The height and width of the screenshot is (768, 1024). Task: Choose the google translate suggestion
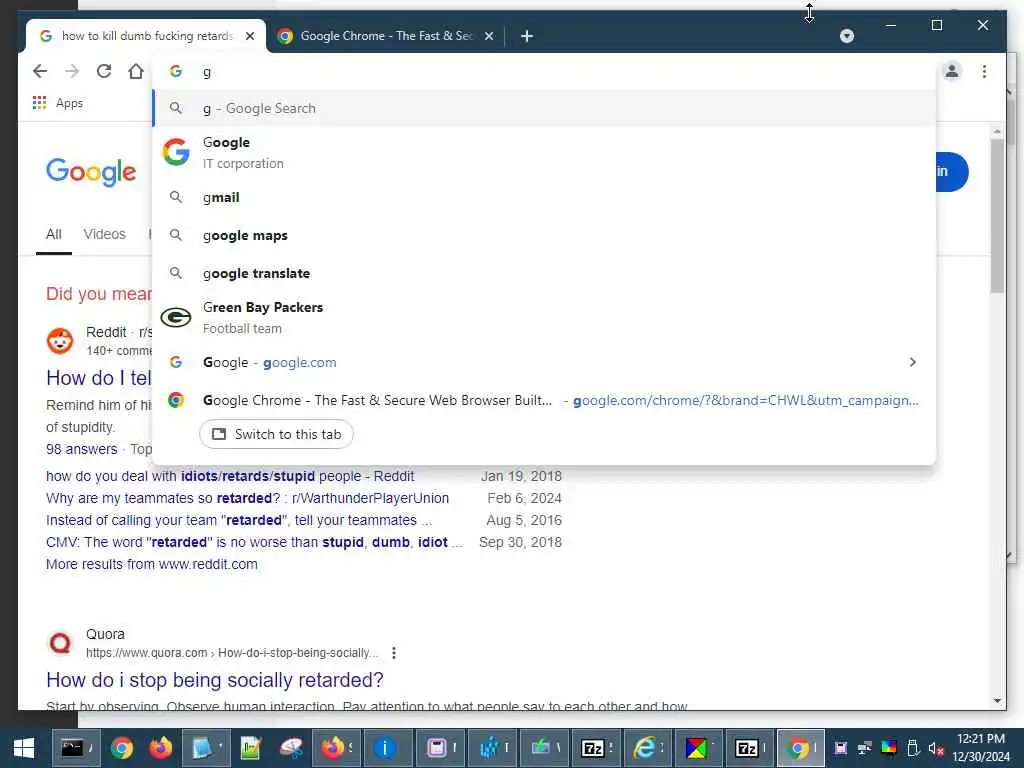[544, 273]
